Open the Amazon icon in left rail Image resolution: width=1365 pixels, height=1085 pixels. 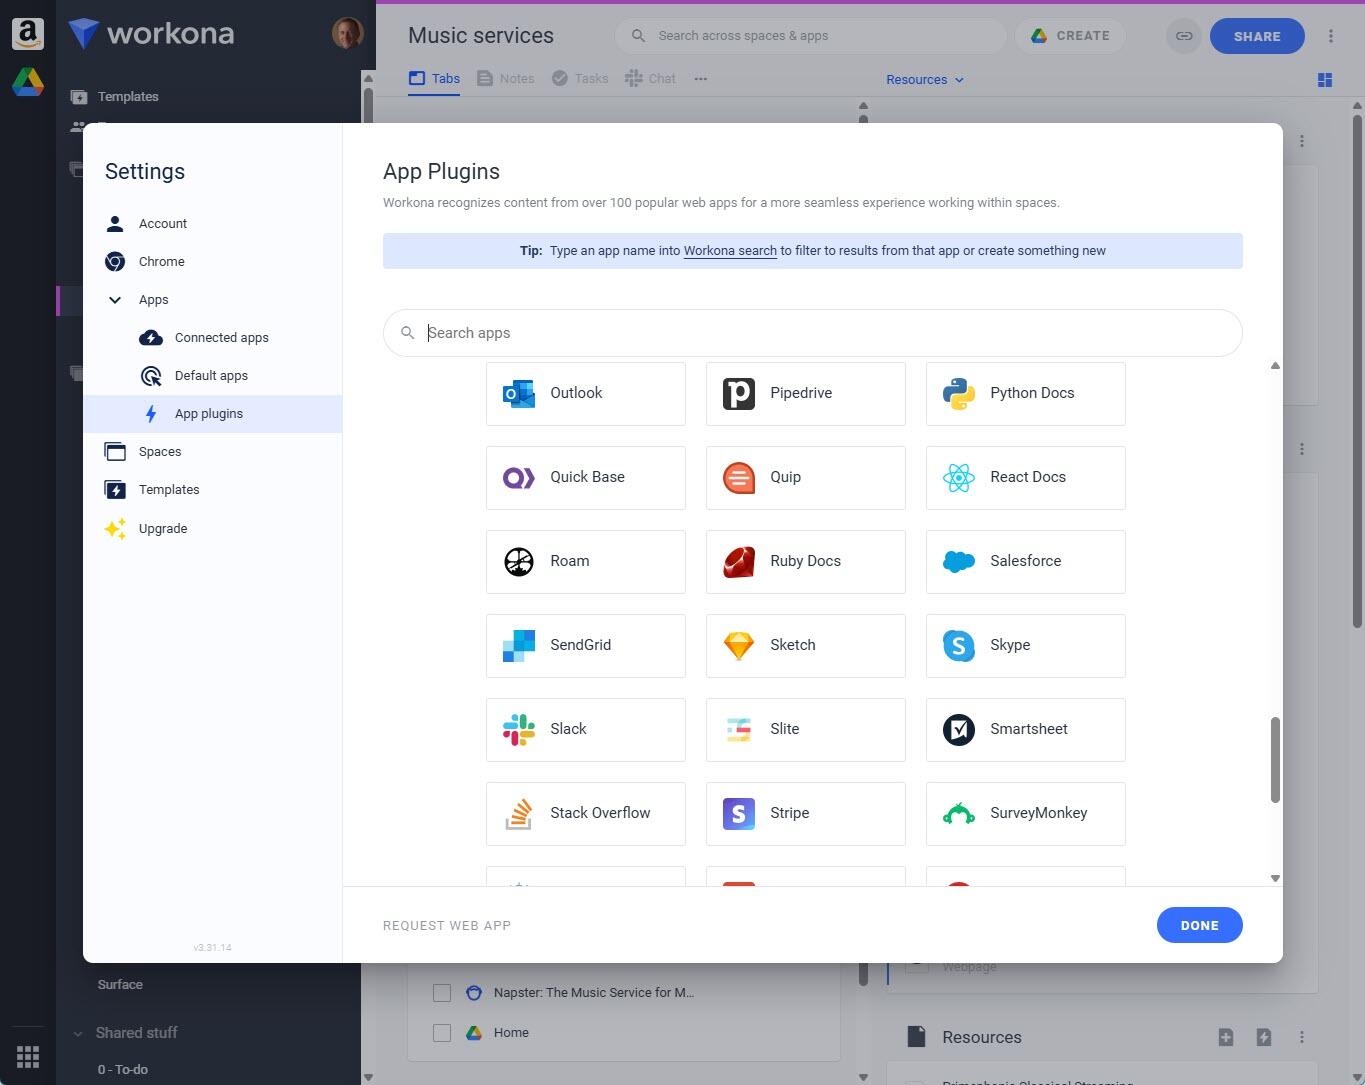click(x=28, y=34)
